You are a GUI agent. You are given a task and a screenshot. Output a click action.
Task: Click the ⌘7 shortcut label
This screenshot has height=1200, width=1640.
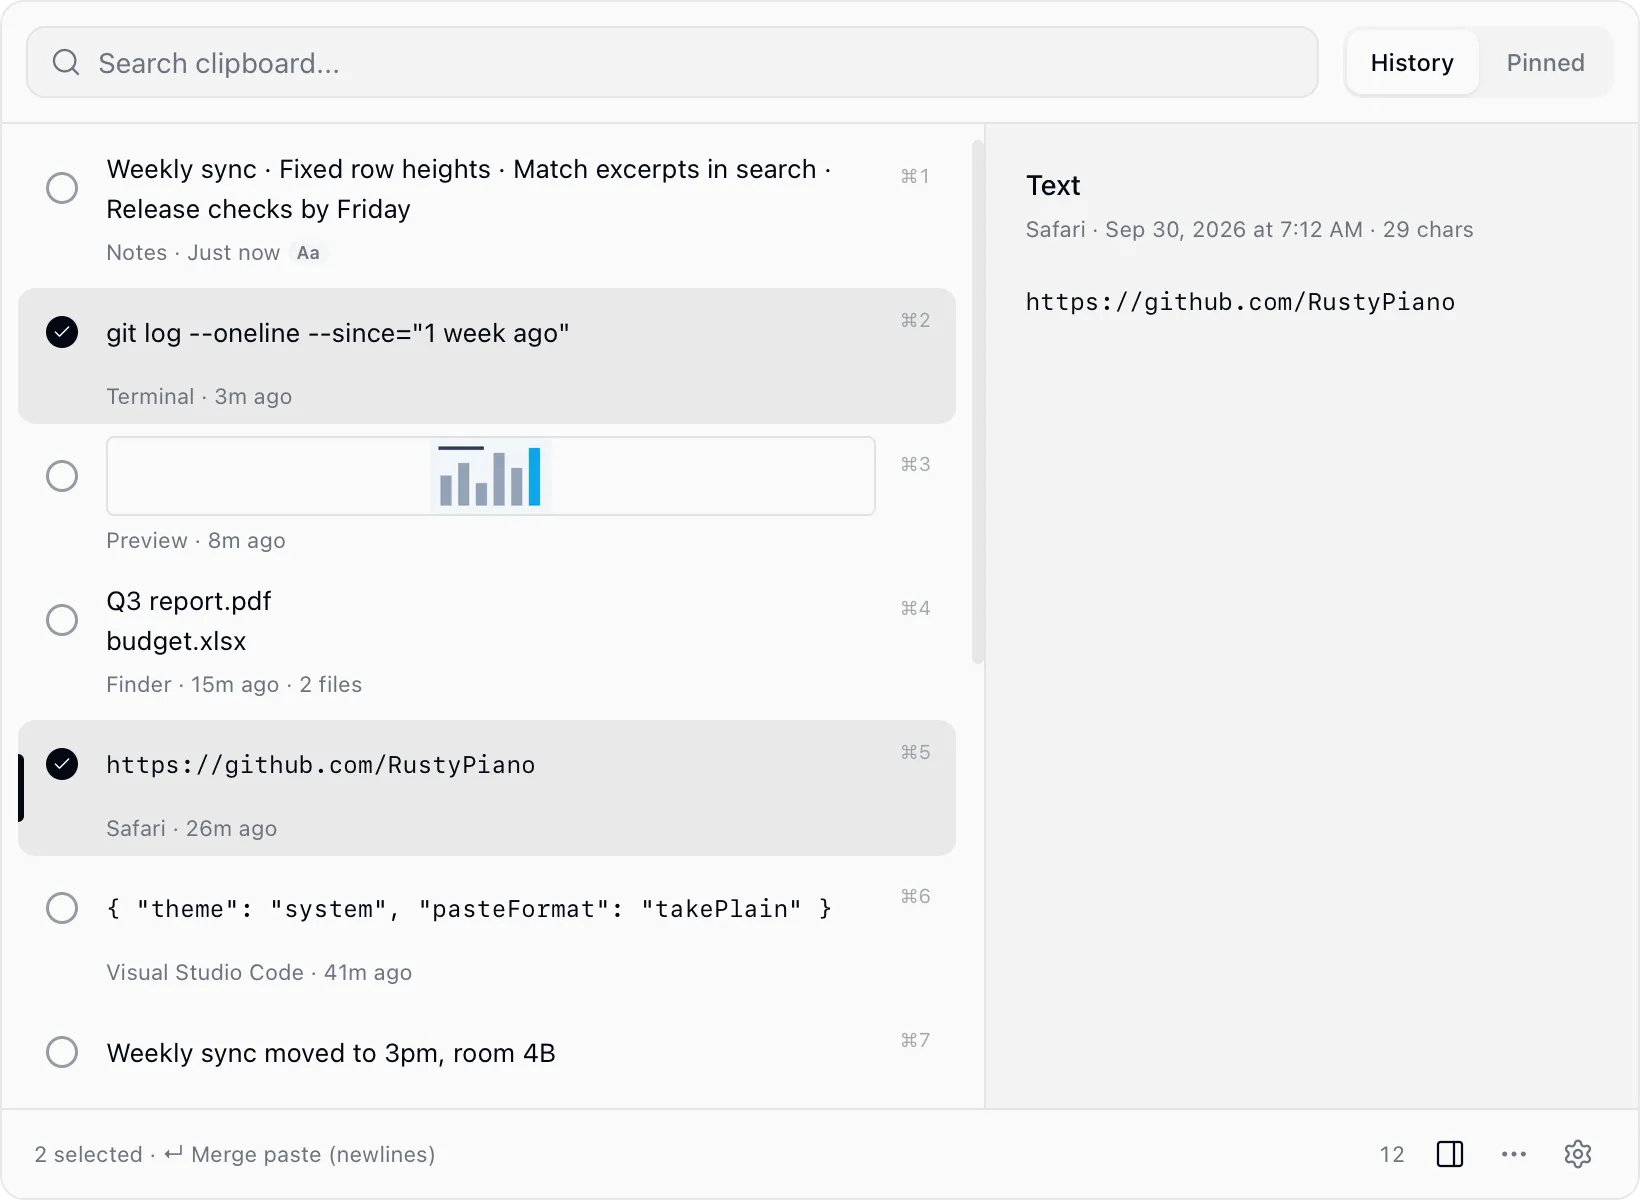pos(915,1040)
